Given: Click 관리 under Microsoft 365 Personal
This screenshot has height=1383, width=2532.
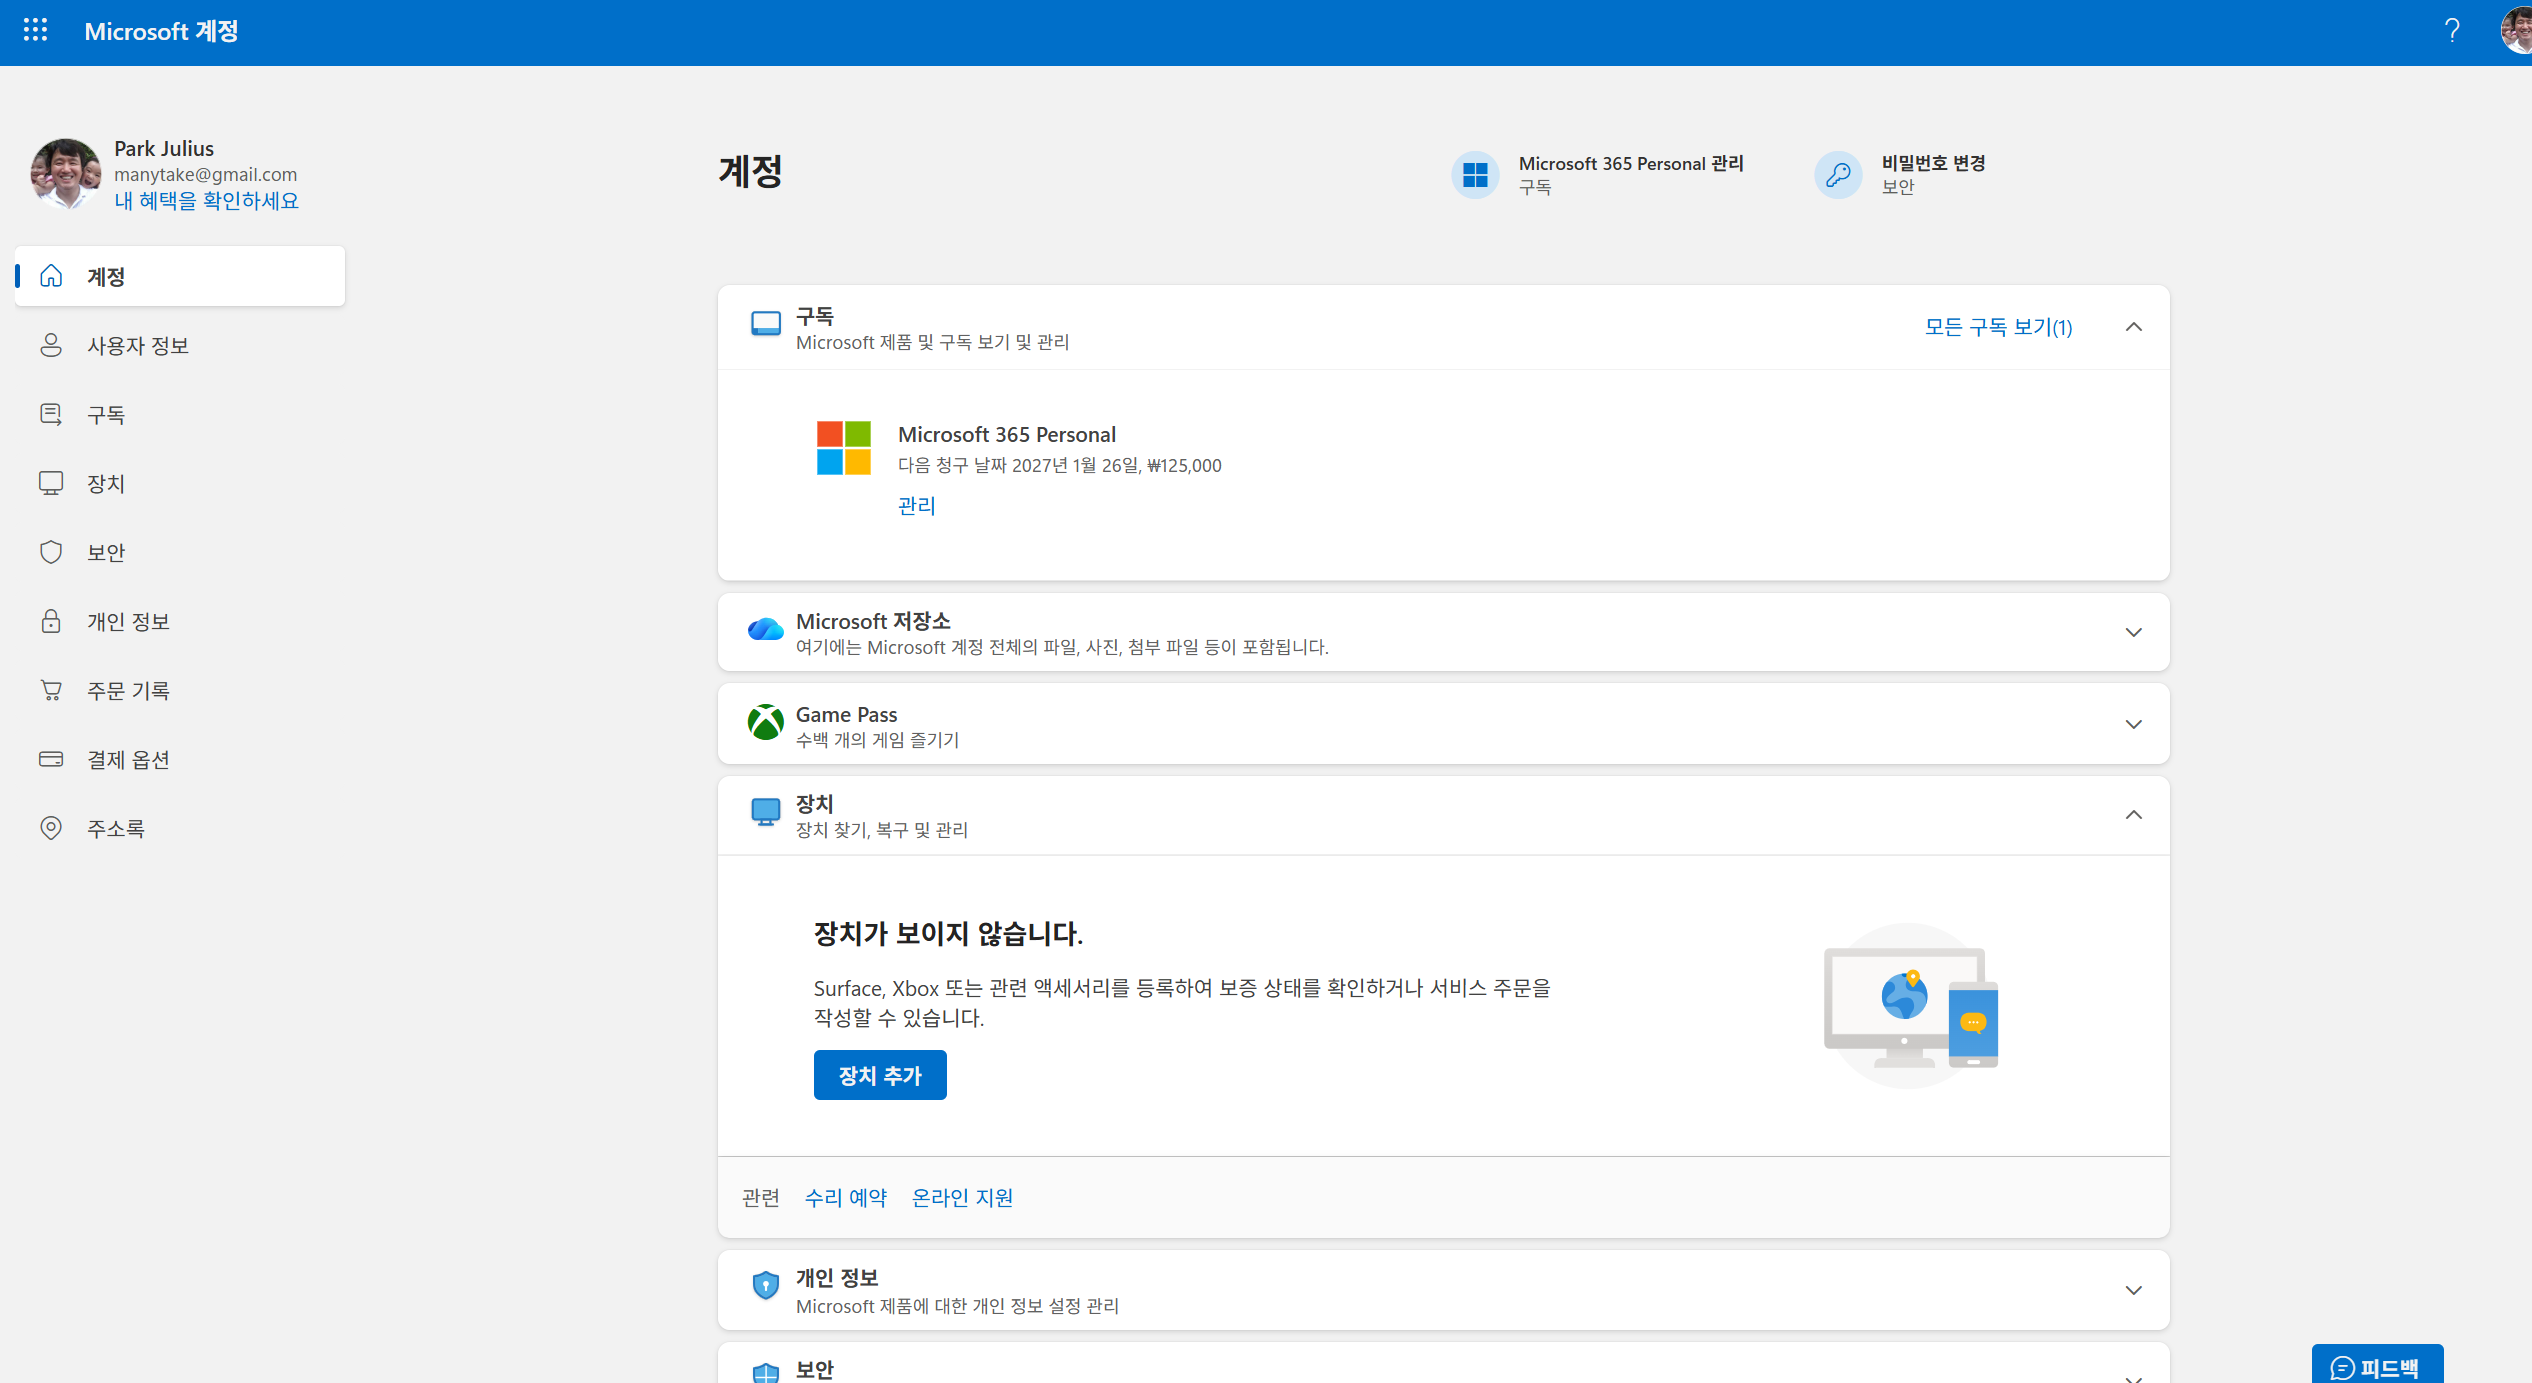Looking at the screenshot, I should pyautogui.click(x=917, y=506).
